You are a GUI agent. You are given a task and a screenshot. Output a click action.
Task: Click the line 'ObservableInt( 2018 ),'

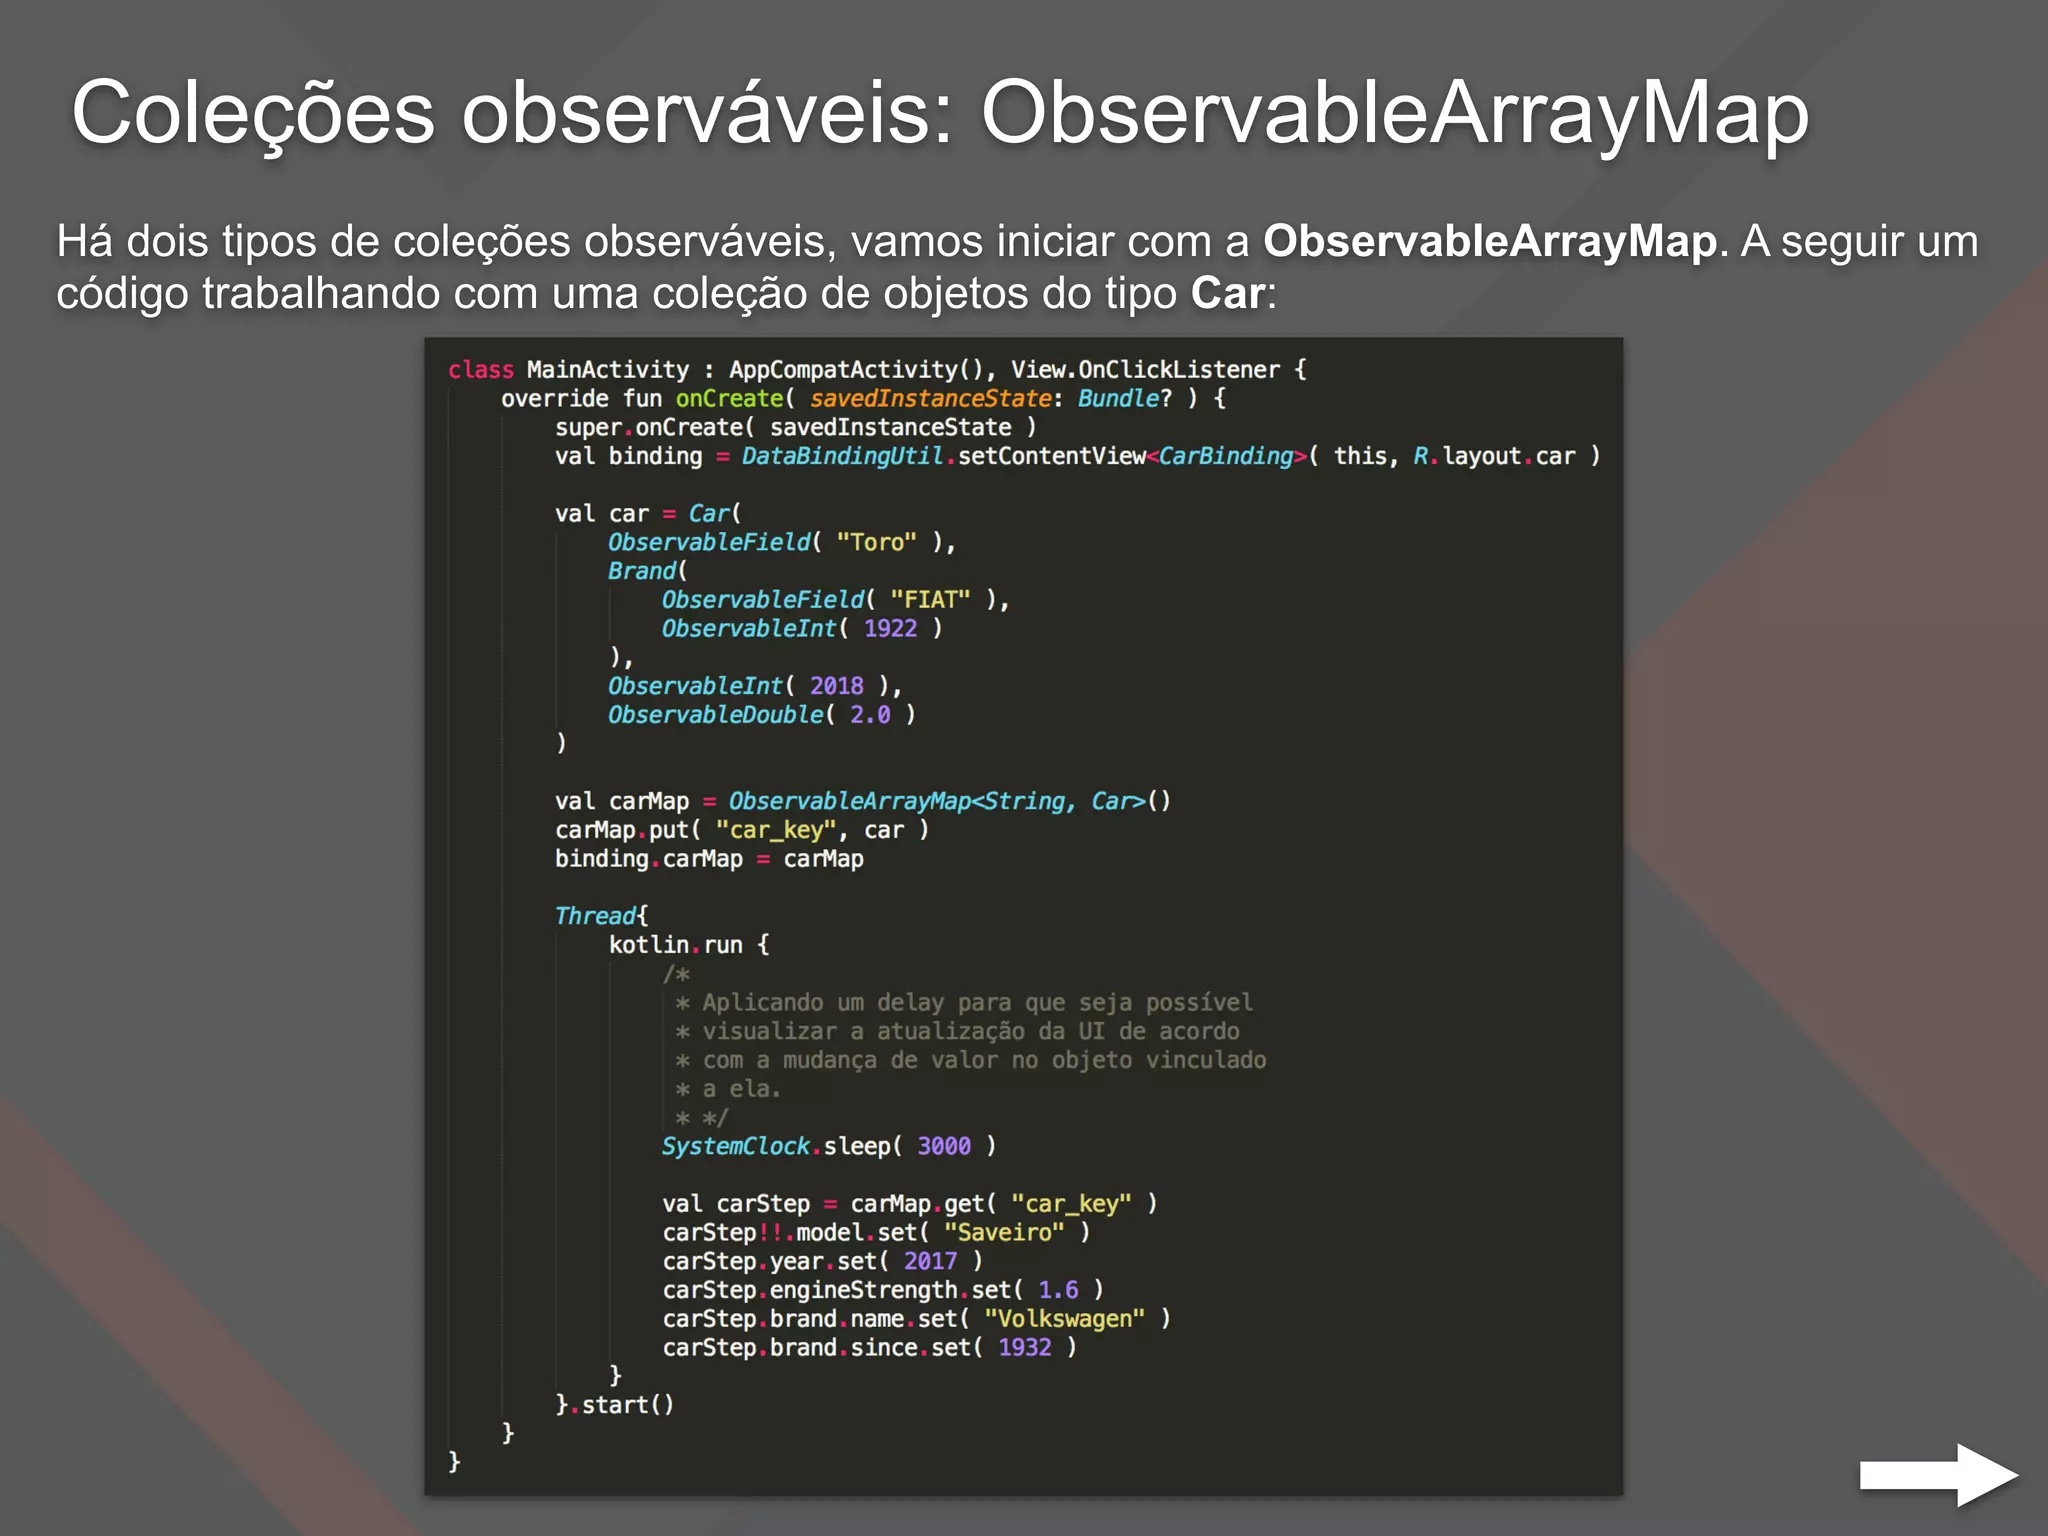point(755,686)
